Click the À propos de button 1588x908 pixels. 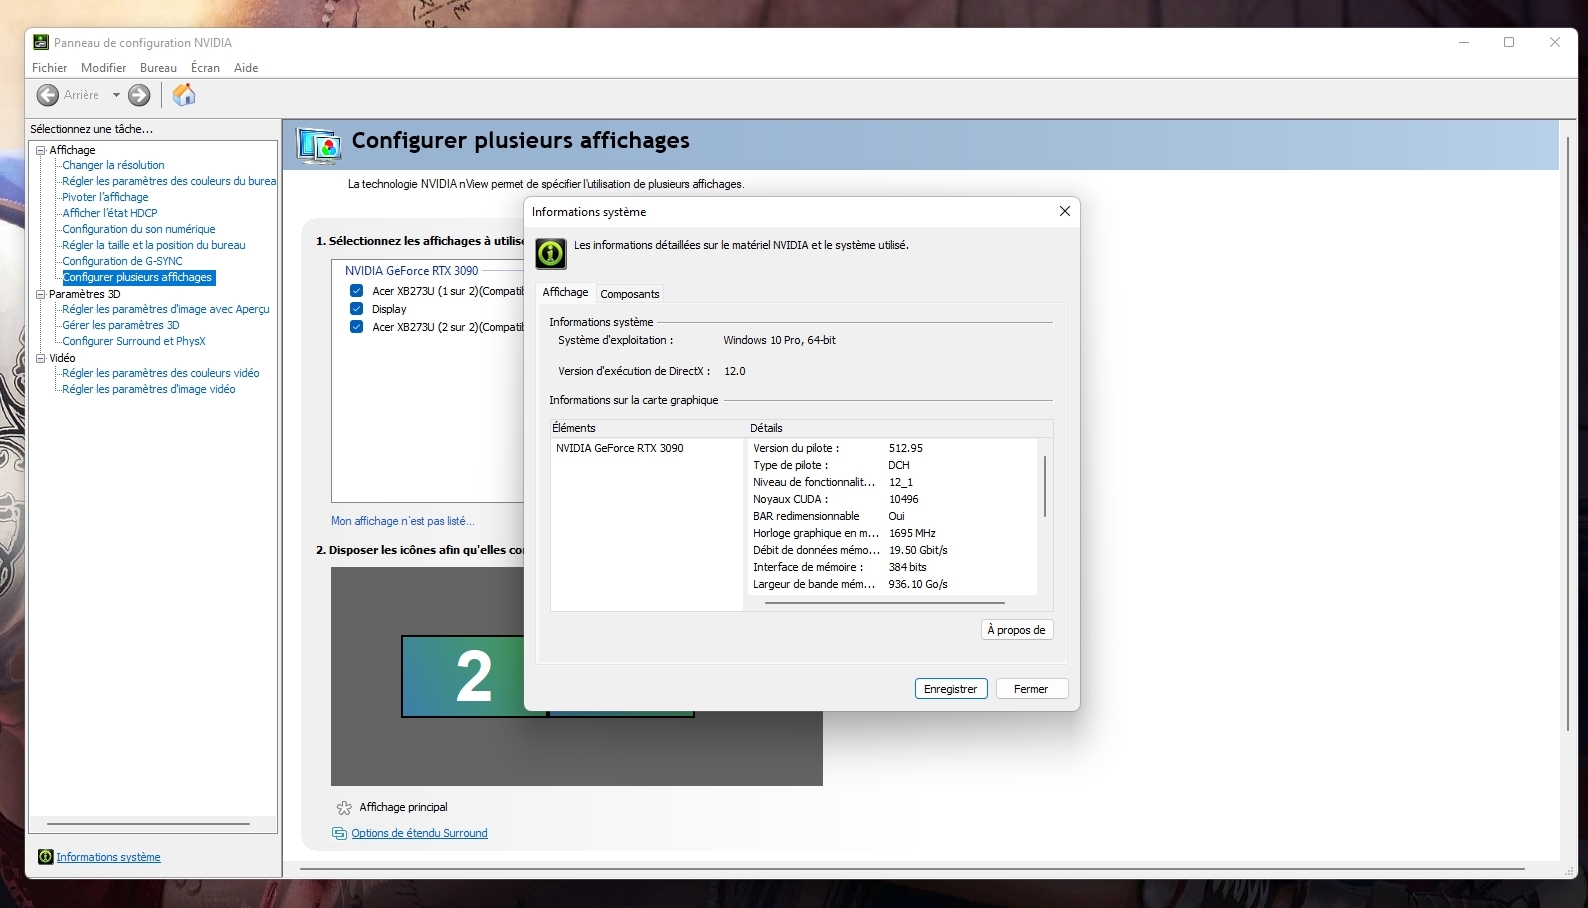[x=1017, y=630]
